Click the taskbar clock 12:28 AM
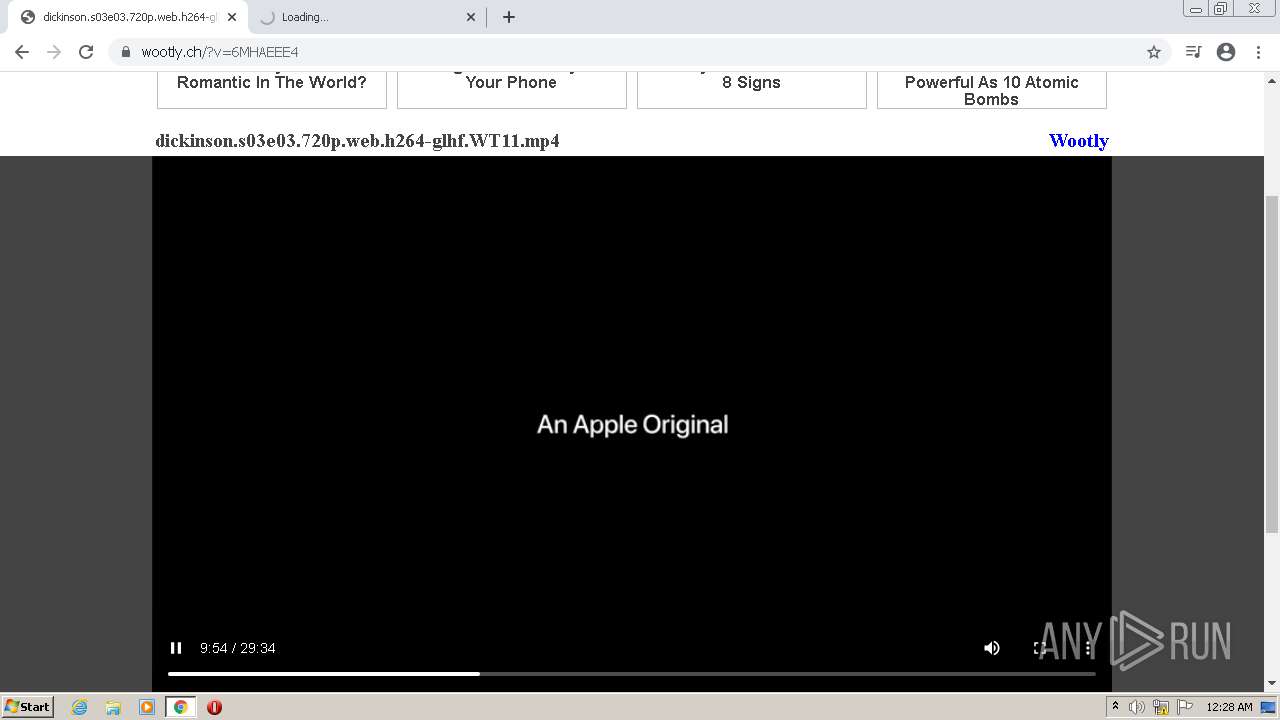The height and width of the screenshot is (720, 1280). 1229,707
